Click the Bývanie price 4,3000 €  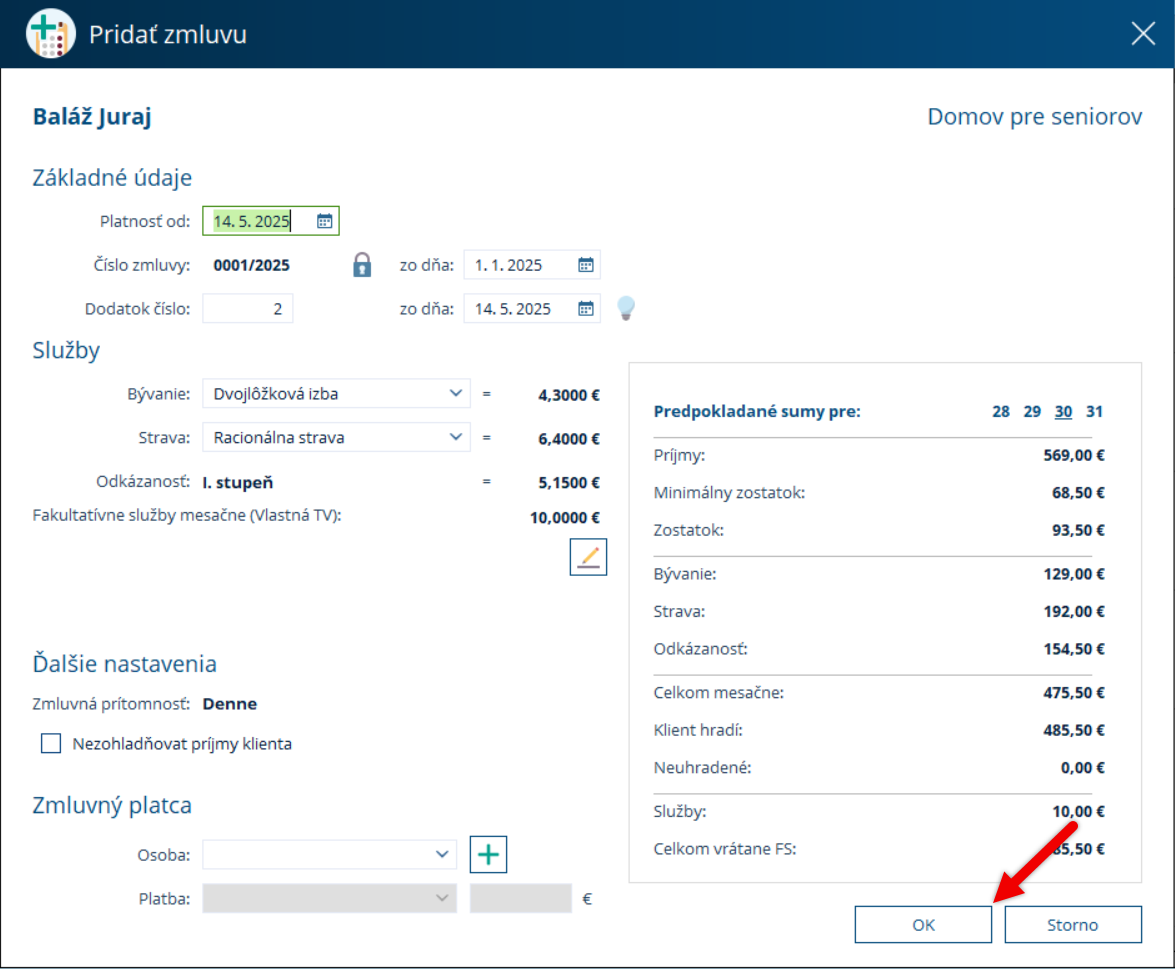click(x=569, y=395)
